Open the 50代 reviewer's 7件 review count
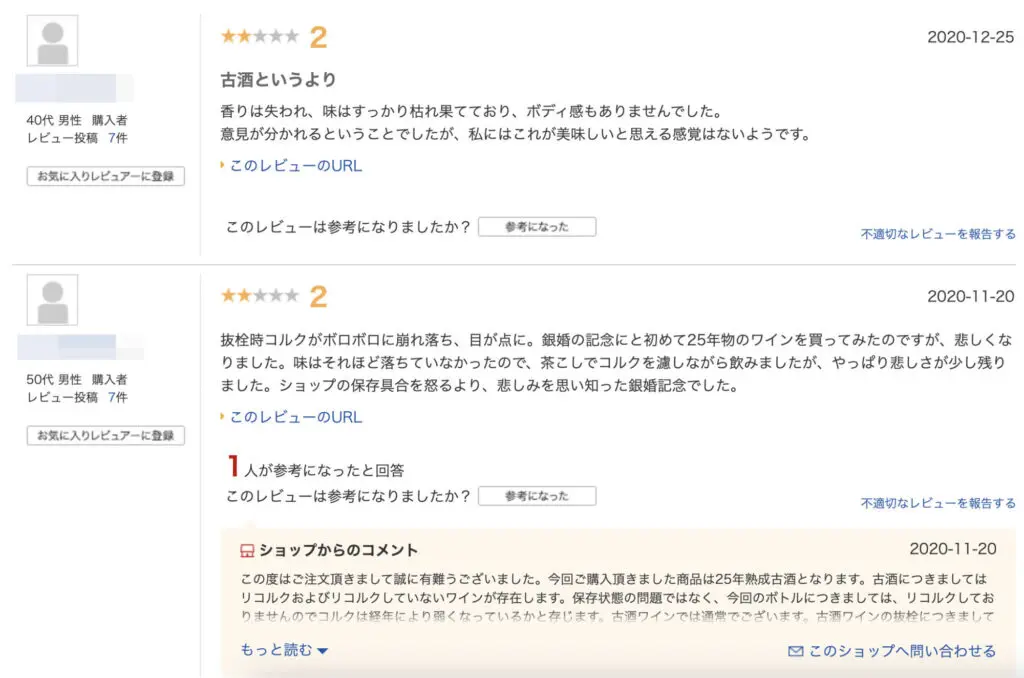Image resolution: width=1024 pixels, height=678 pixels. pyautogui.click(x=117, y=397)
